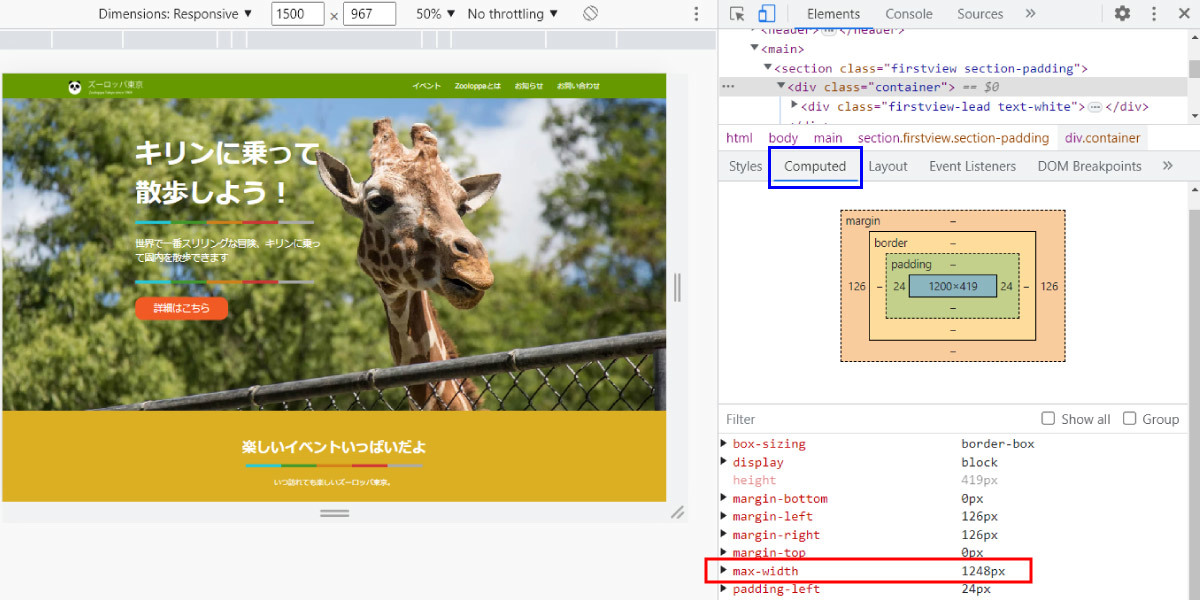Open the Customize DevTools three-dot menu
This screenshot has width=1200, height=600.
pyautogui.click(x=1154, y=14)
